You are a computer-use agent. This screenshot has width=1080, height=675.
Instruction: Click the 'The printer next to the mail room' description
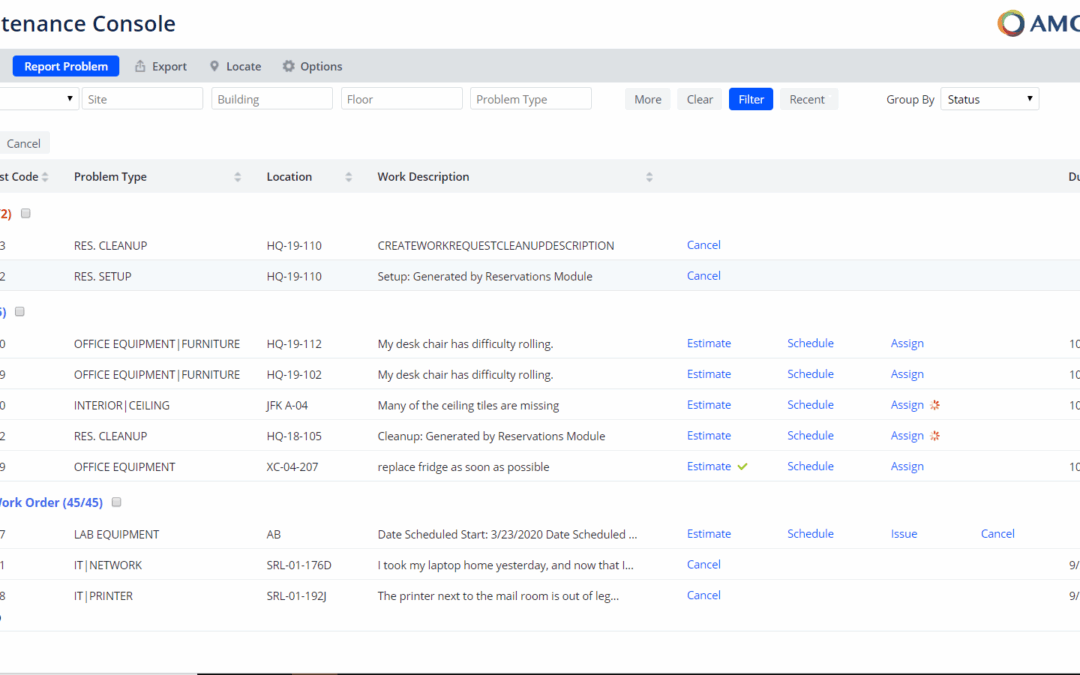pyautogui.click(x=498, y=596)
